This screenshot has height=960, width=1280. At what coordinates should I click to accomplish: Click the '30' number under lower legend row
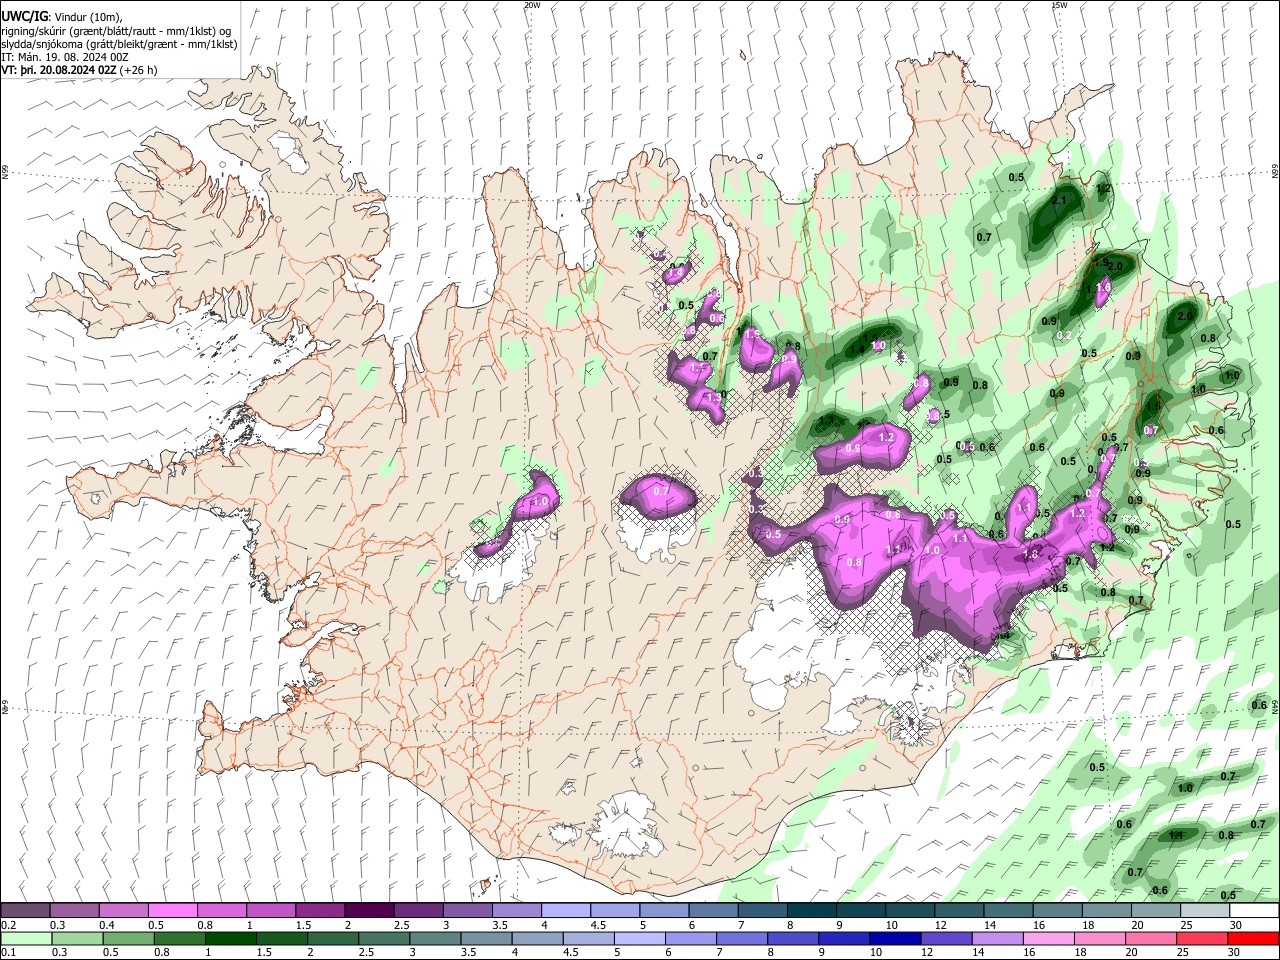pyautogui.click(x=1235, y=952)
